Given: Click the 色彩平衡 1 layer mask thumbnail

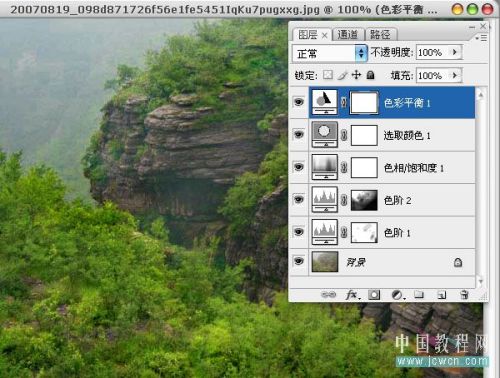Looking at the screenshot, I should [x=364, y=103].
